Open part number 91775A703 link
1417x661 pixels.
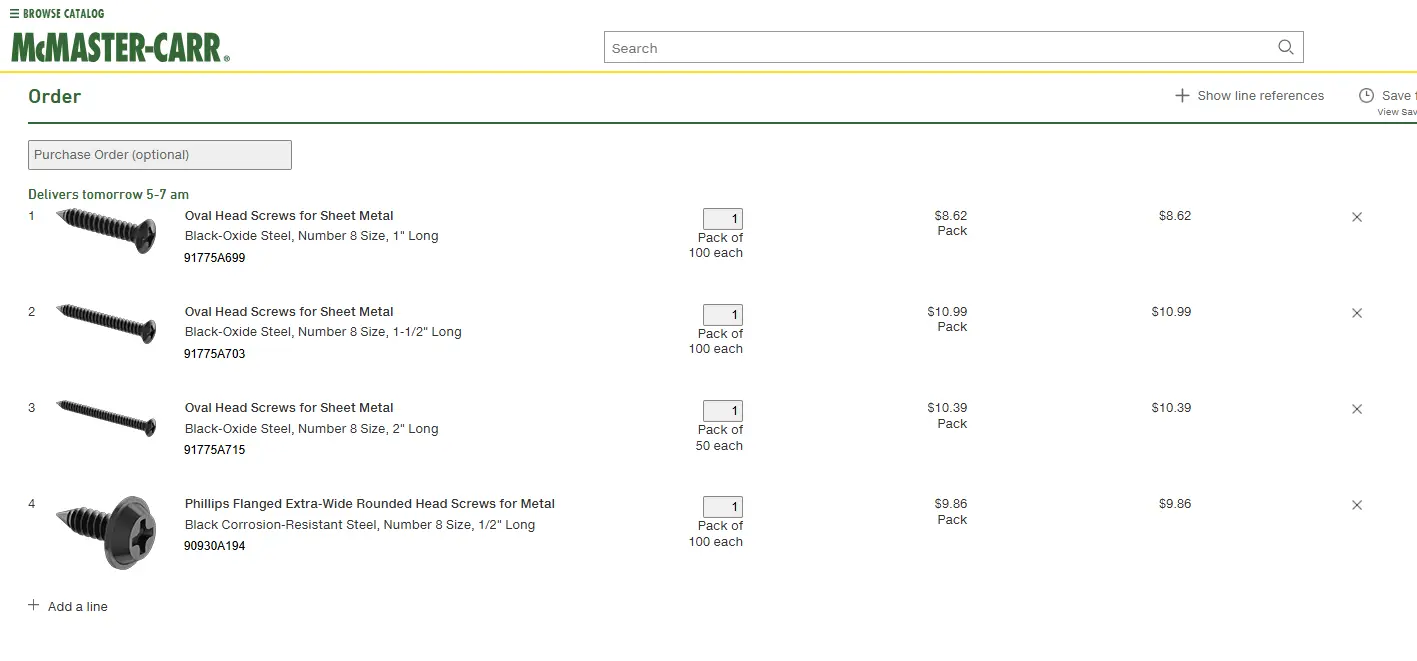(x=214, y=354)
